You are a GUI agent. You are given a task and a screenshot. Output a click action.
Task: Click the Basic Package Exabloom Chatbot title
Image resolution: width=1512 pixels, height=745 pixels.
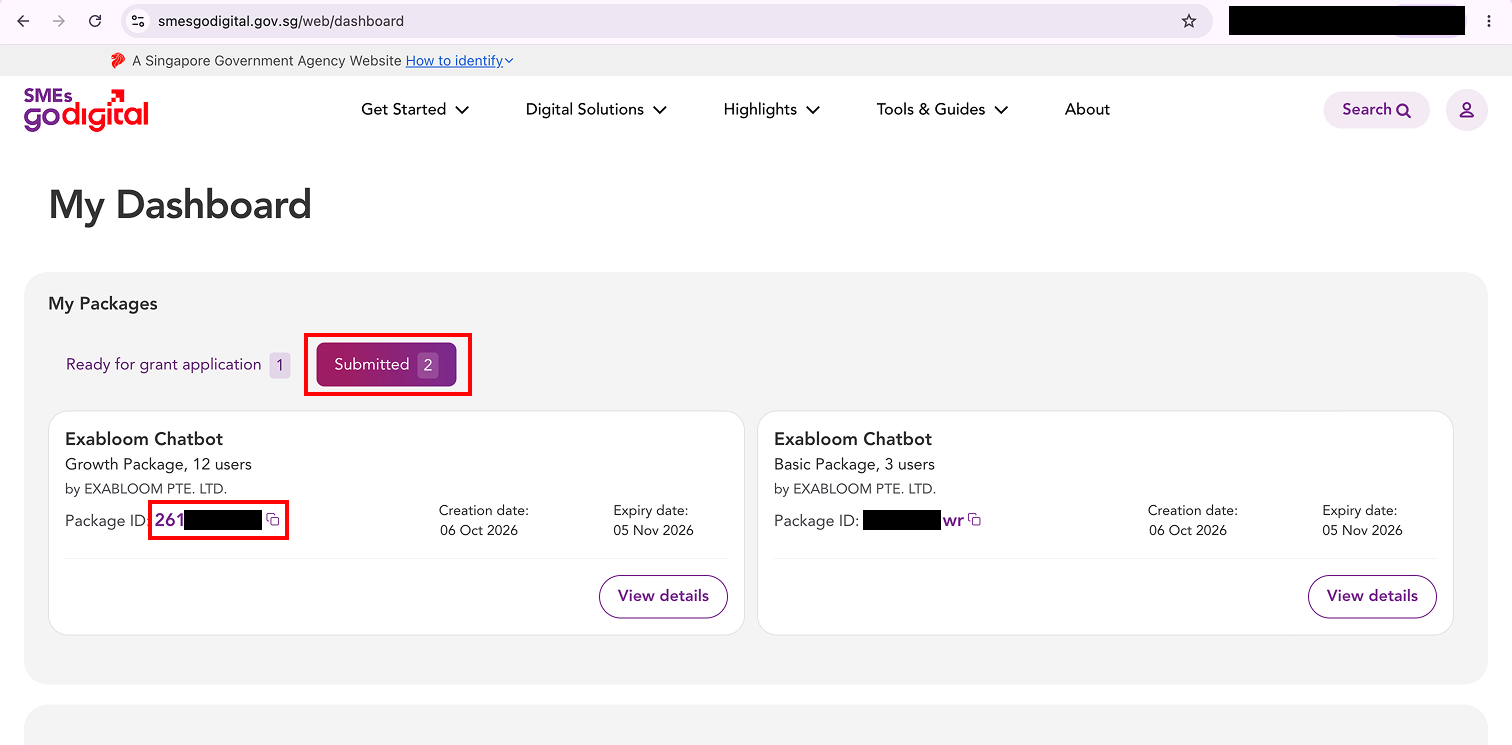coord(853,439)
